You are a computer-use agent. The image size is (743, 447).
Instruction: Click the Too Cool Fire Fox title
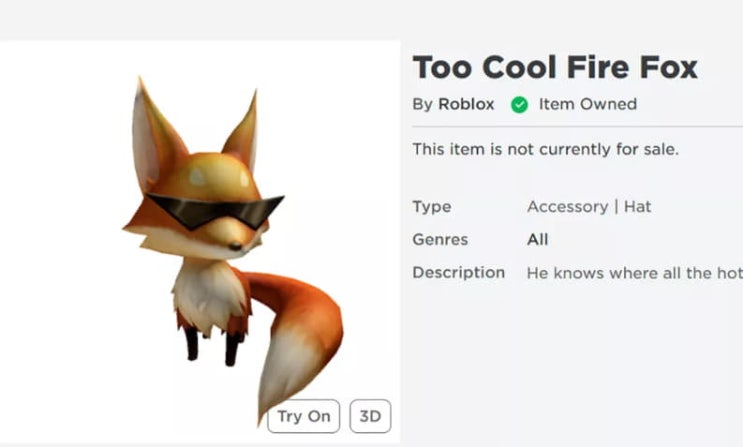[555, 67]
